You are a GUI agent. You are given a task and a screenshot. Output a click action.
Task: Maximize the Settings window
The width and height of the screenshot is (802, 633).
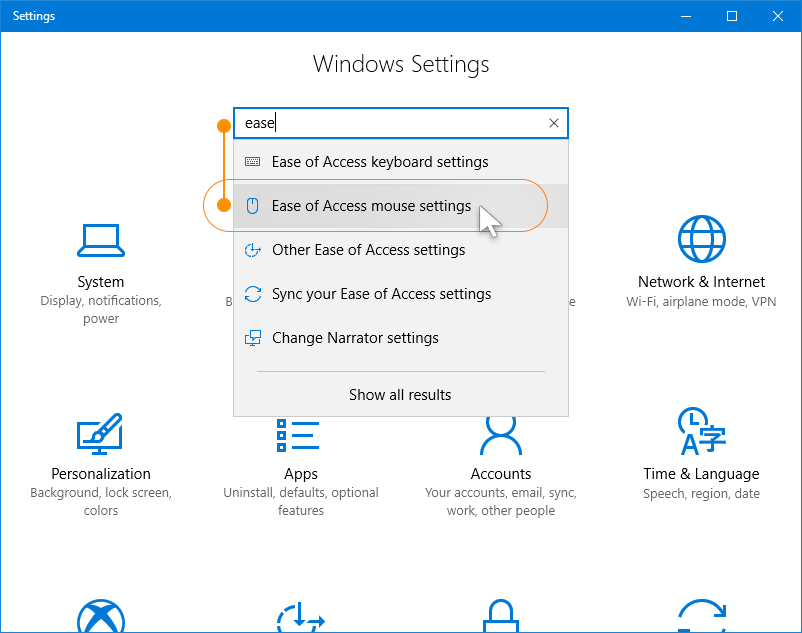[x=732, y=16]
